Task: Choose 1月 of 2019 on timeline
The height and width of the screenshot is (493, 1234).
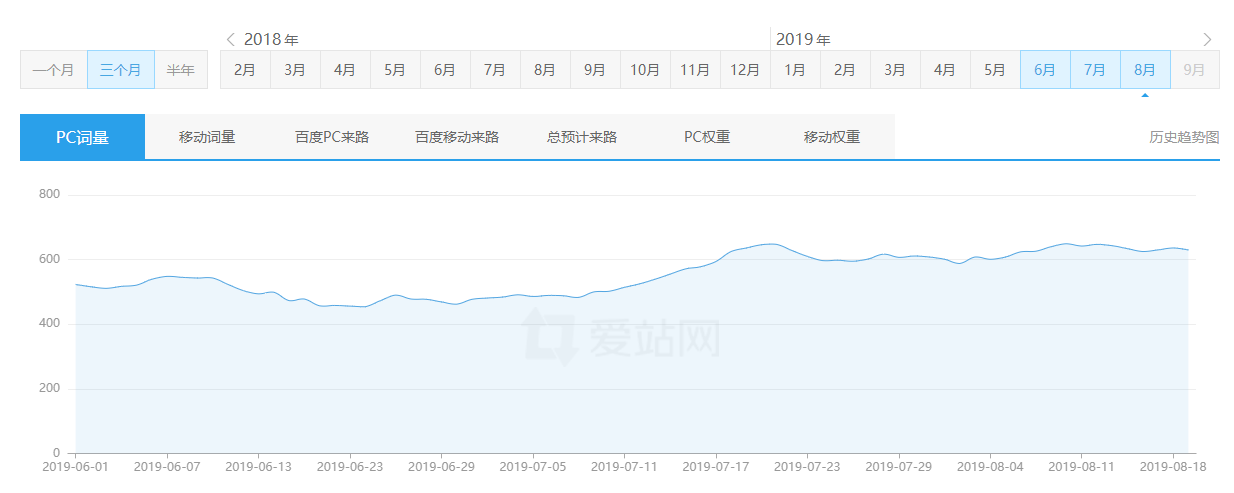Action: click(x=795, y=70)
